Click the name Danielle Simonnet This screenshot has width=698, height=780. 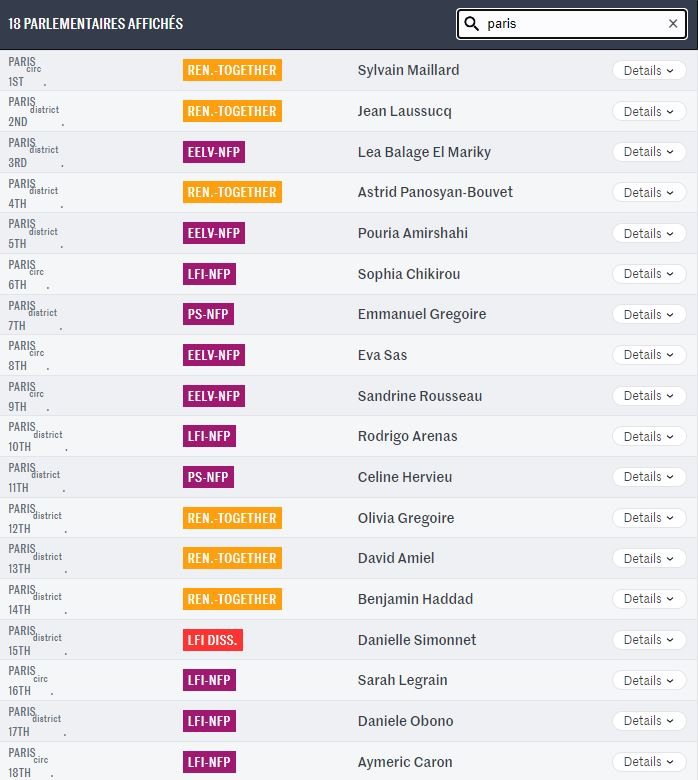[416, 640]
